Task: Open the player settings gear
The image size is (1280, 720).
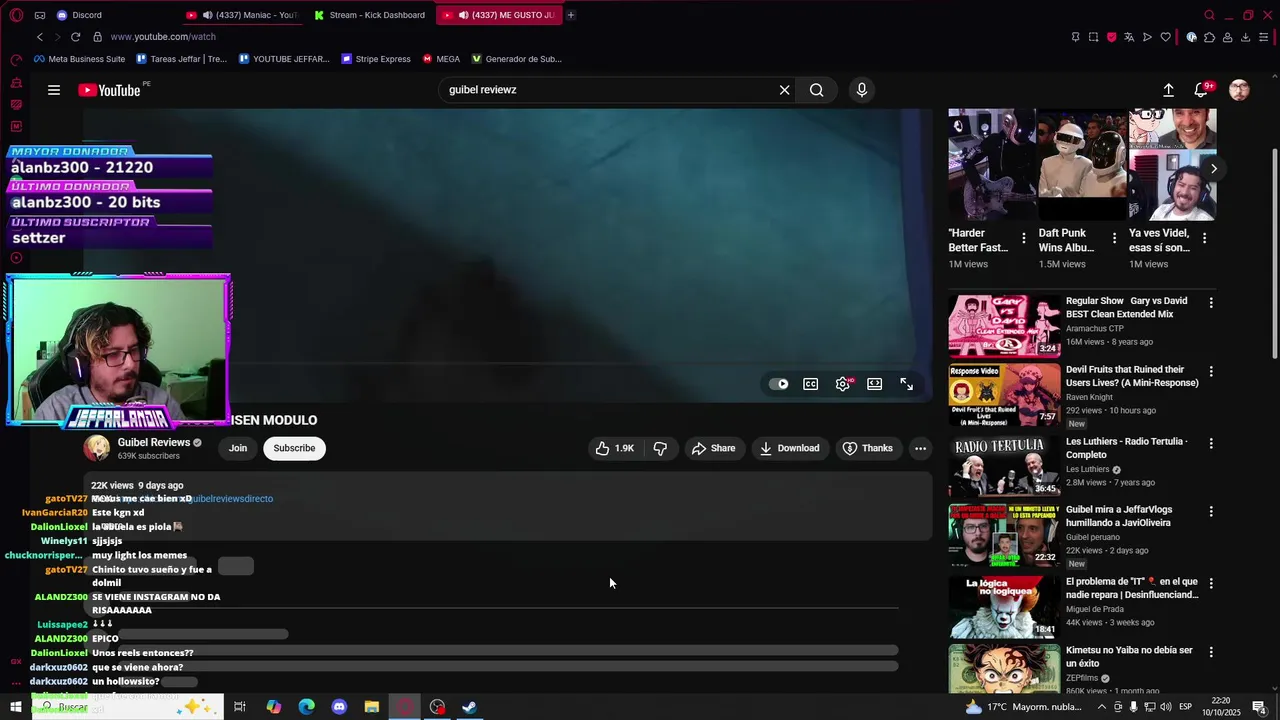Action: (x=843, y=384)
